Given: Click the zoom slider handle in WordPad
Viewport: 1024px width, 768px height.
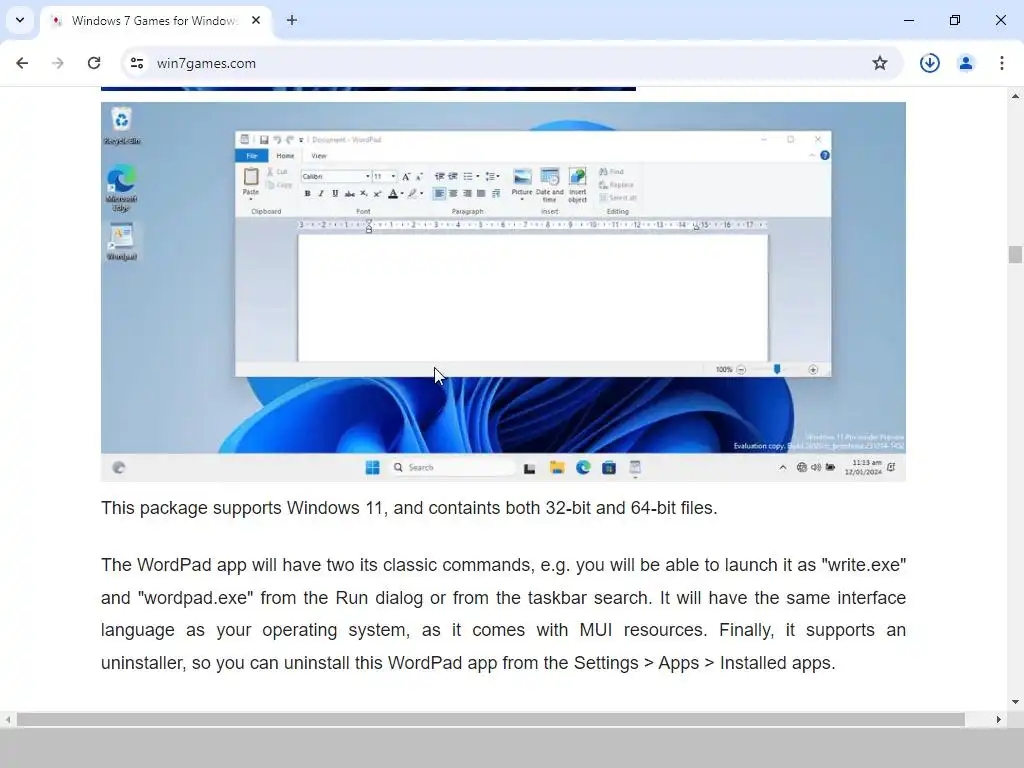Looking at the screenshot, I should pos(777,370).
